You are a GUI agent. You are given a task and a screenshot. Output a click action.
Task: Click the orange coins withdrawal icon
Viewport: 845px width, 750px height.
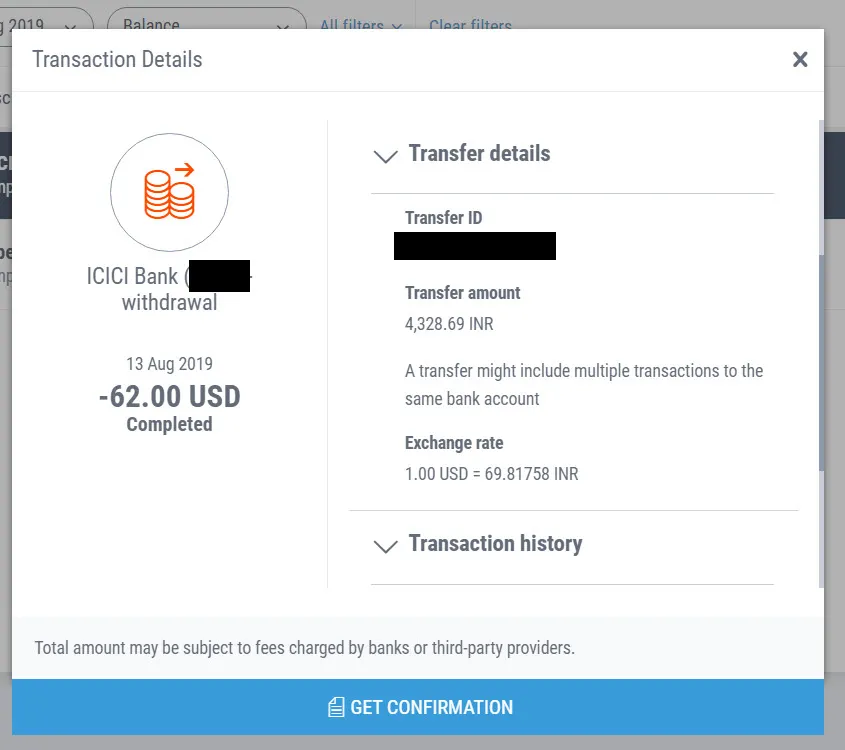pos(169,192)
